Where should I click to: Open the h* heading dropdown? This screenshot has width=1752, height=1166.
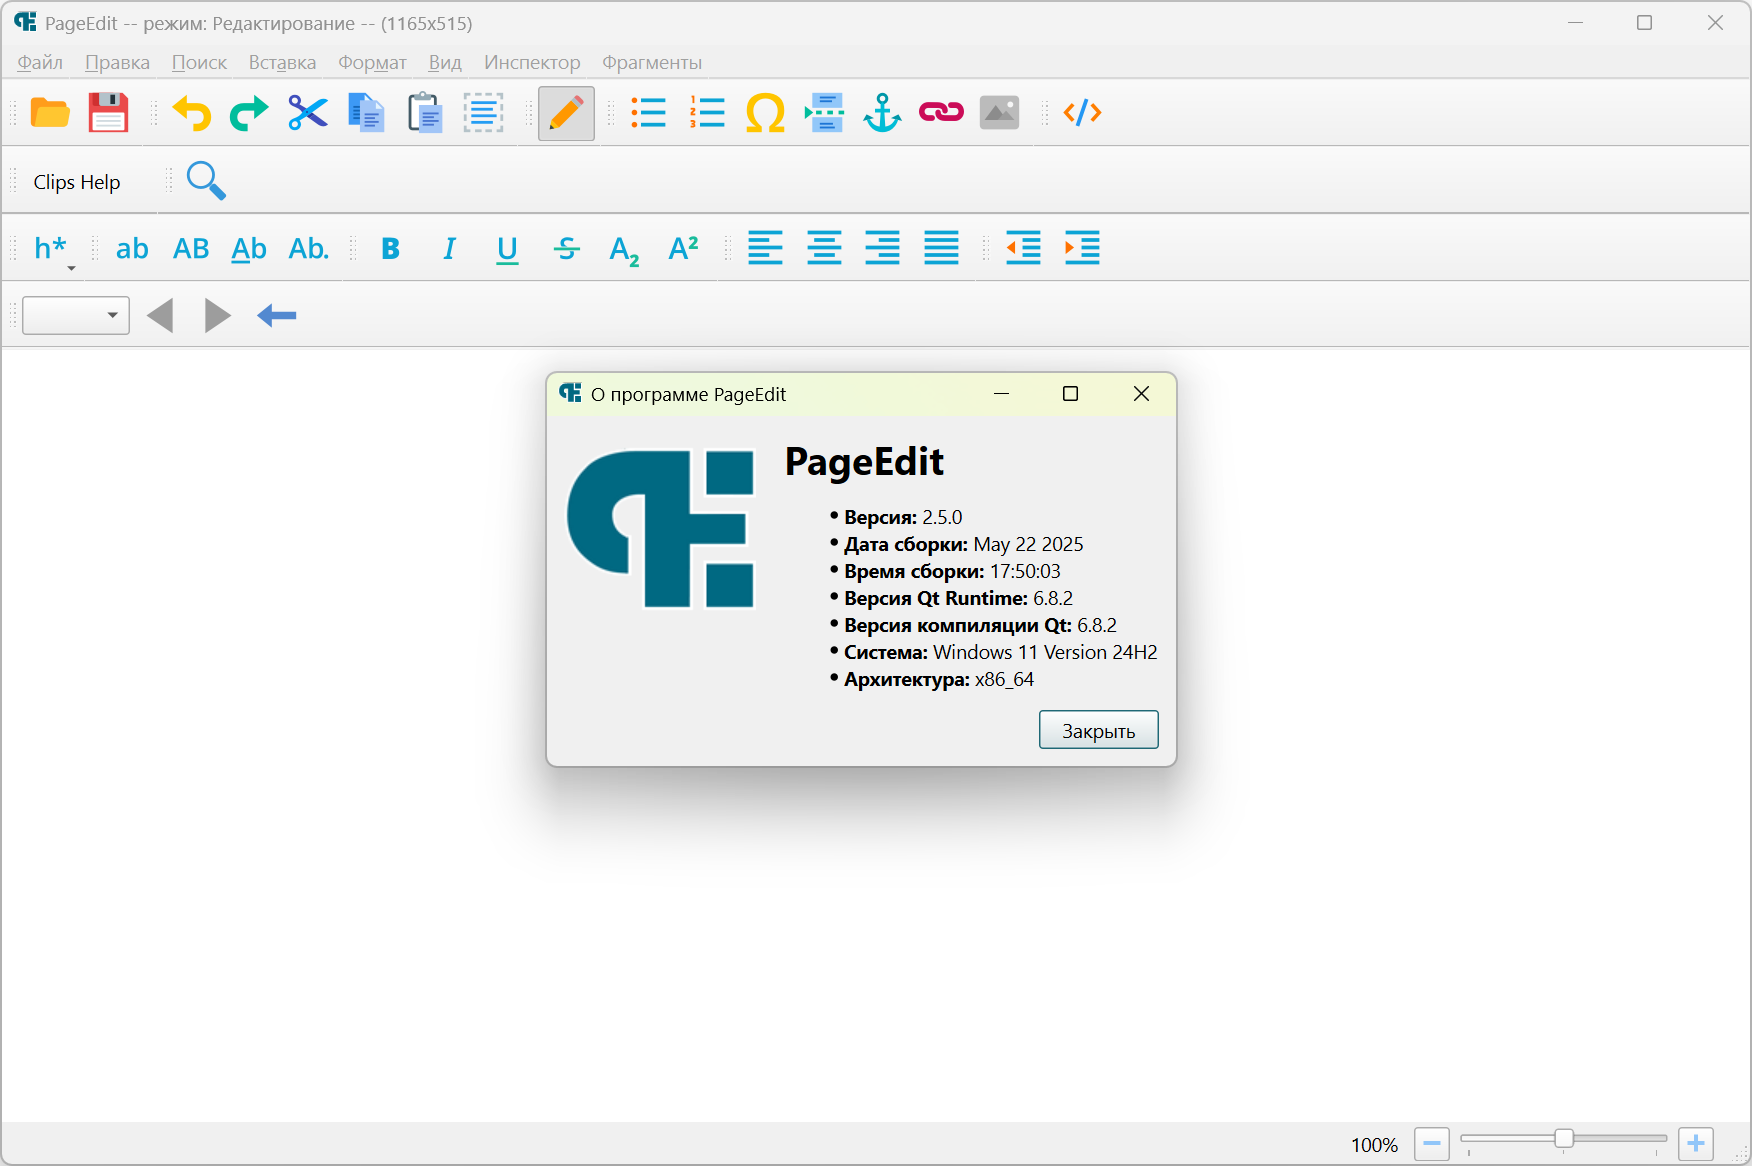click(x=53, y=249)
